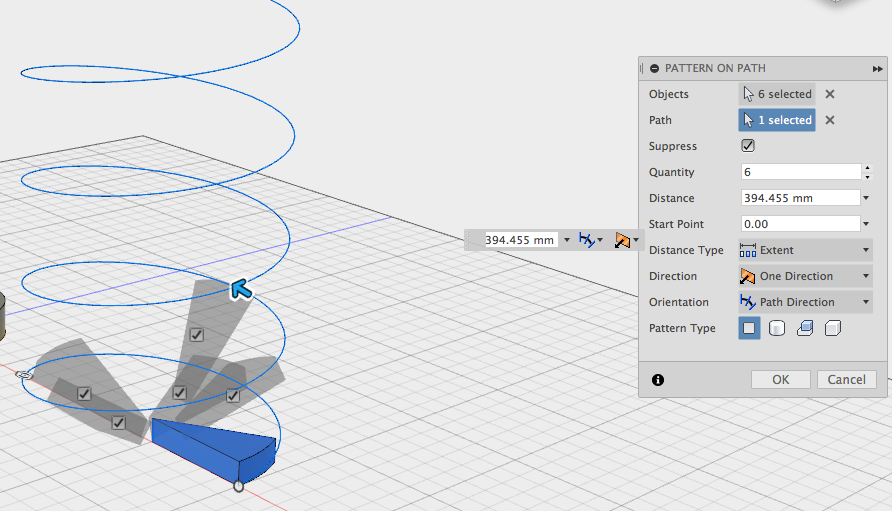Screen dimensions: 892x511
Task: Click the Path 1 selected selector
Action: pyautogui.click(x=777, y=120)
